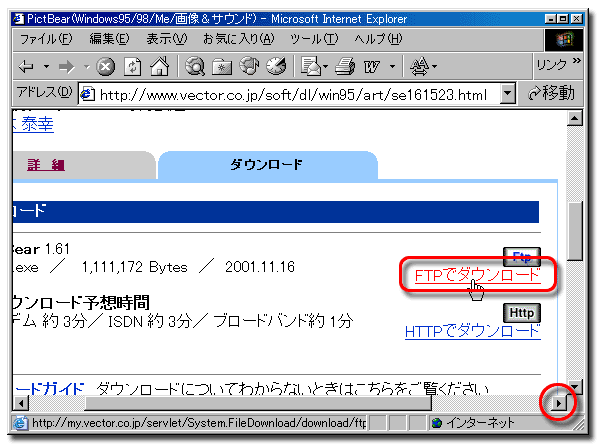The height and width of the screenshot is (448, 600).
Task: Click the Edit with Word icon
Action: click(372, 67)
